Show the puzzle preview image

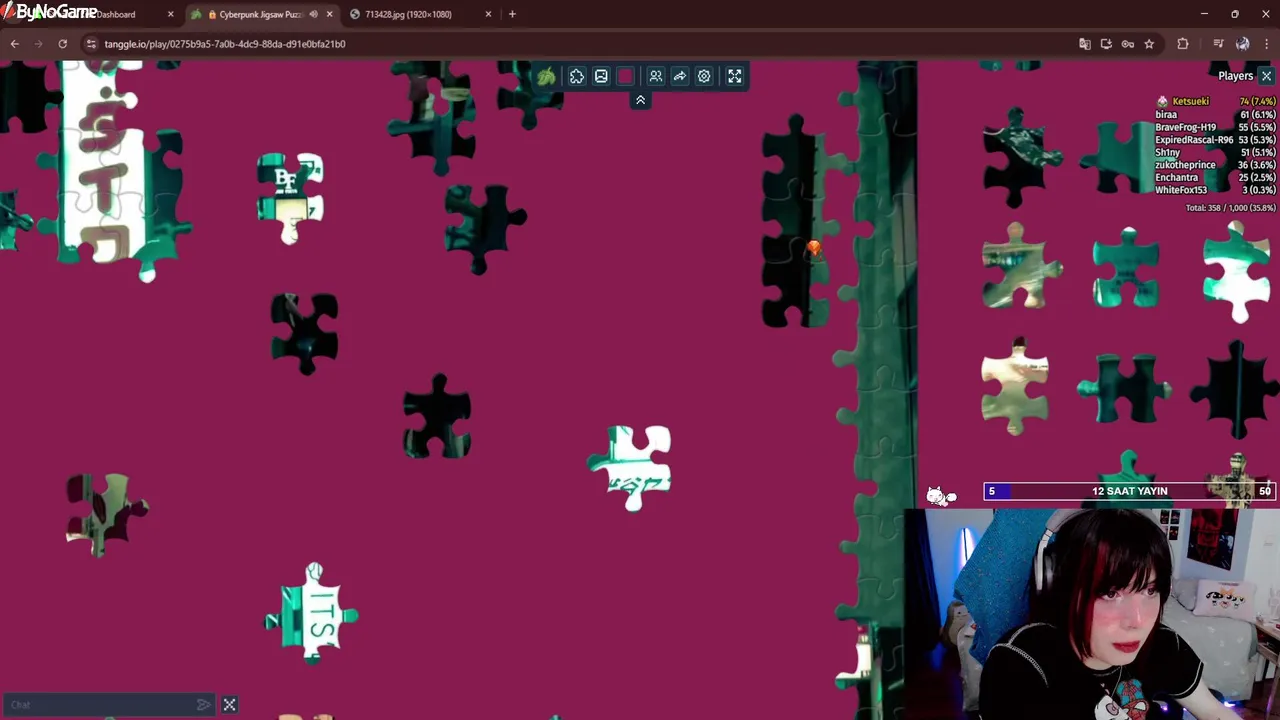tap(601, 76)
